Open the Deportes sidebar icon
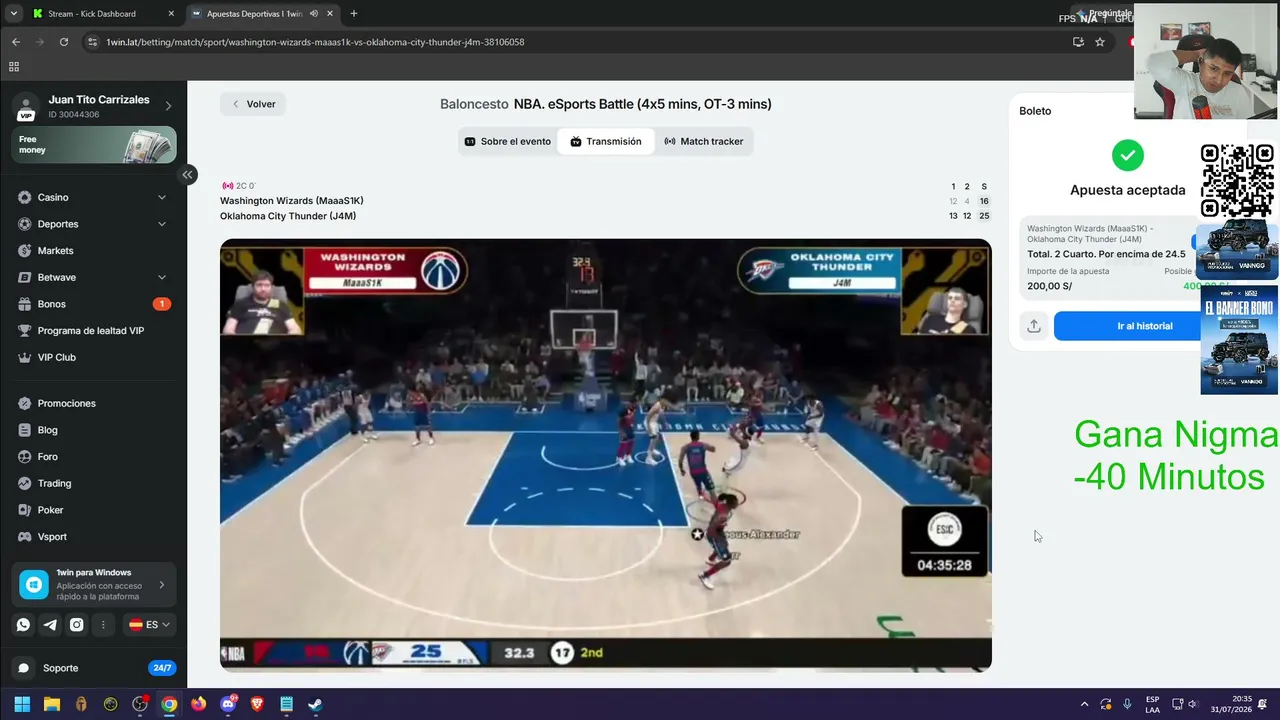The height and width of the screenshot is (720, 1280). click(x=25, y=224)
